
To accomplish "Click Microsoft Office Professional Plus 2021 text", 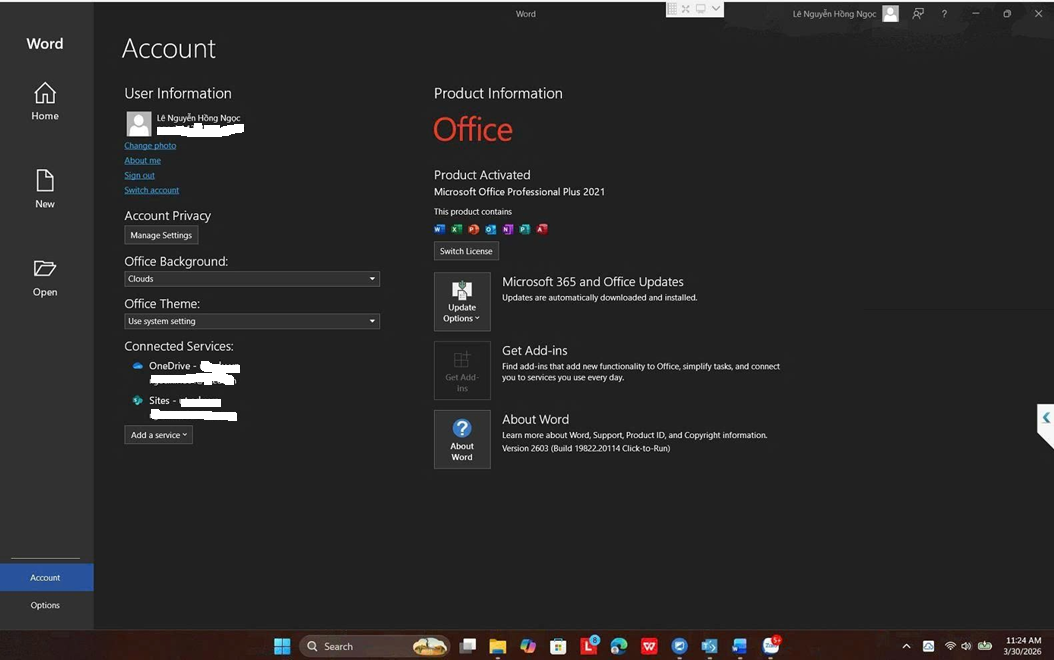I will [x=520, y=192].
